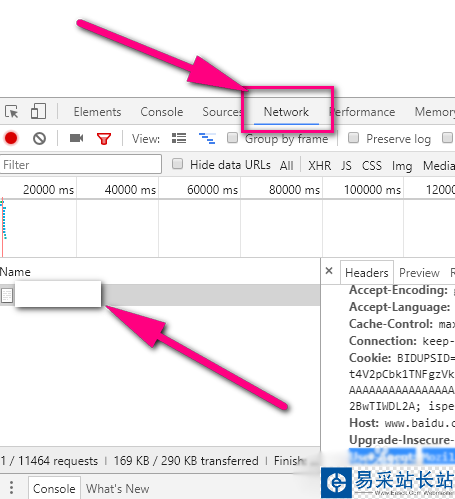Switch to the Performance tab
The width and height of the screenshot is (455, 499).
point(362,112)
